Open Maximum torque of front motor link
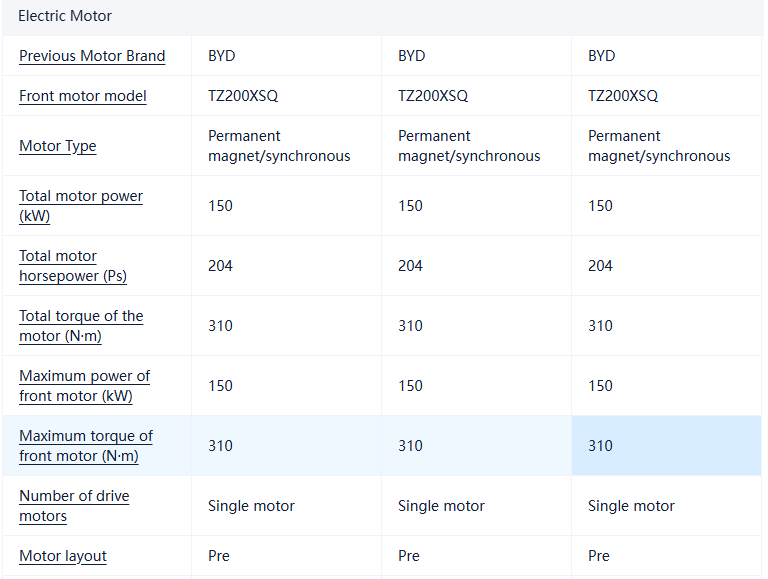 (x=86, y=446)
